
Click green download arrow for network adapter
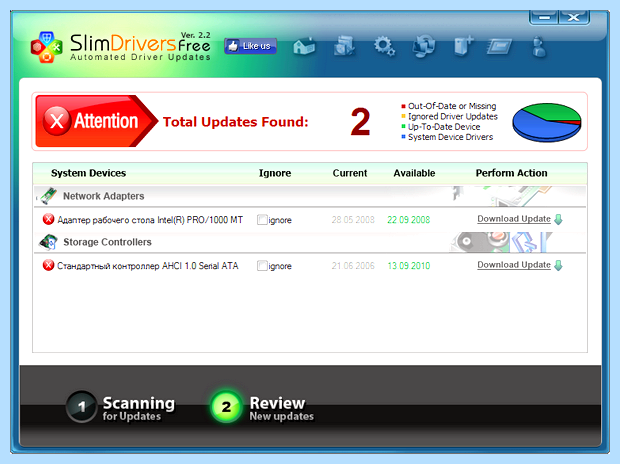tap(558, 220)
